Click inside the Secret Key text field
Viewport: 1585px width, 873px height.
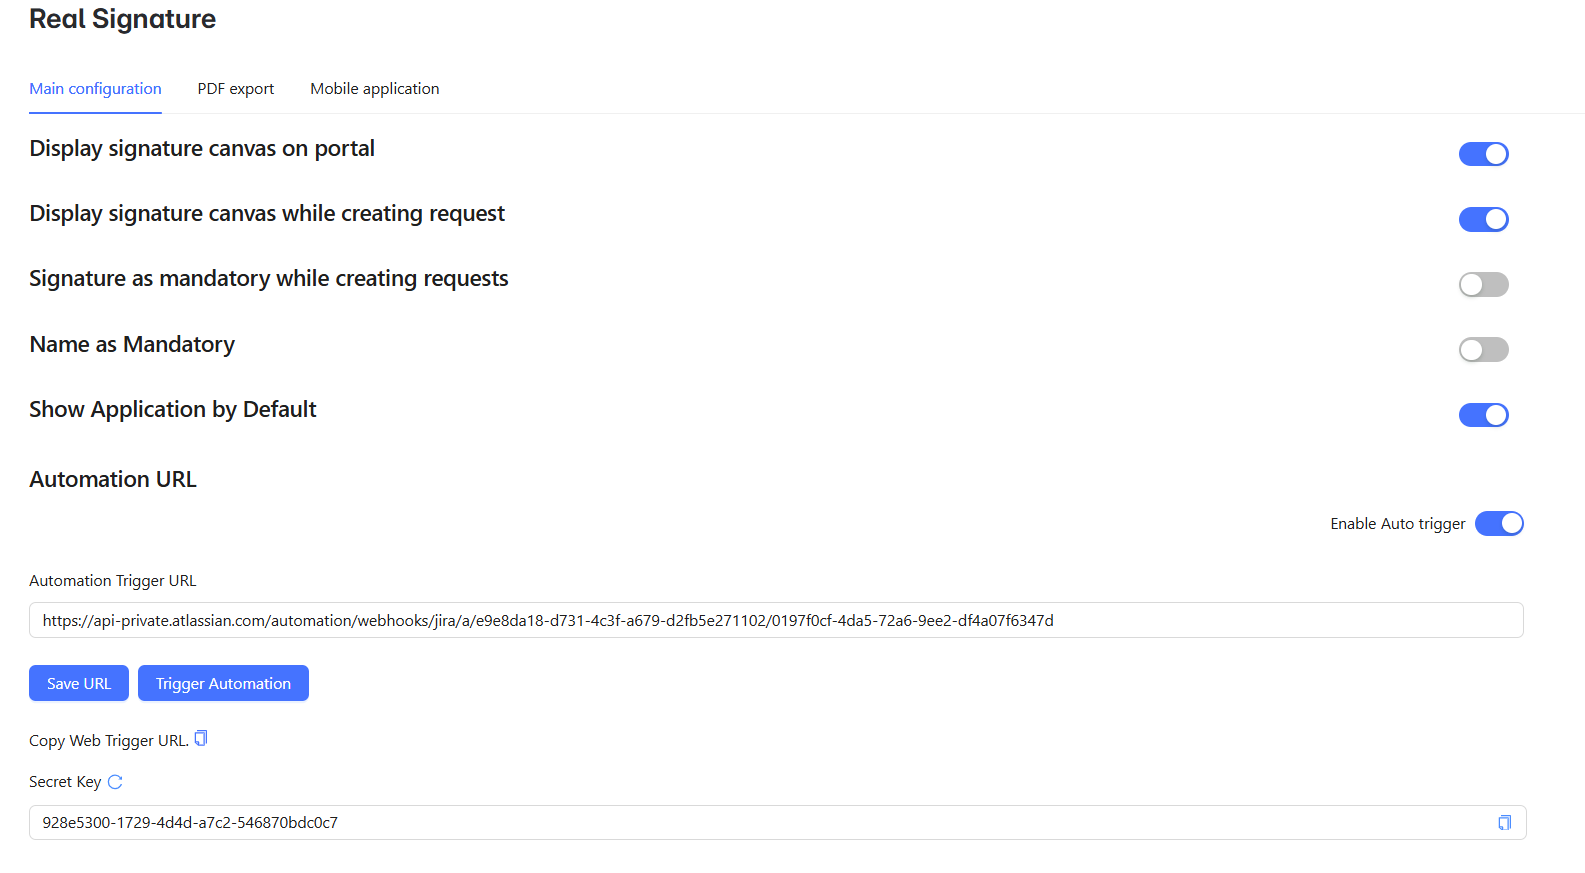[x=778, y=823]
